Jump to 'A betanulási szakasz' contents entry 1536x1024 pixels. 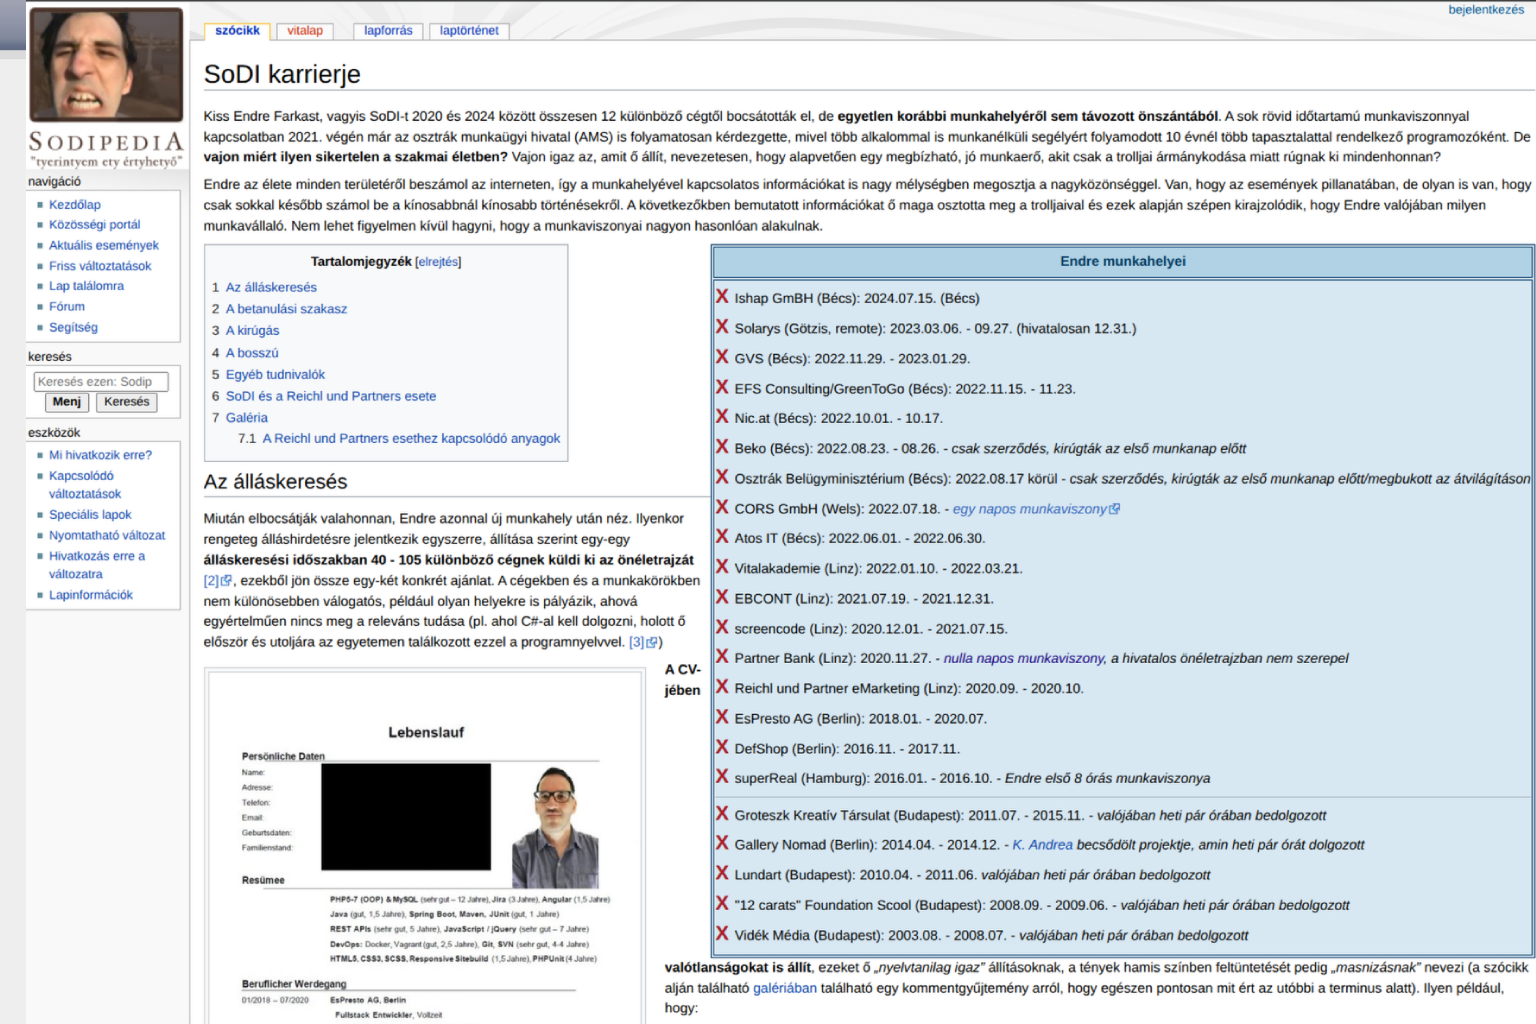286,309
